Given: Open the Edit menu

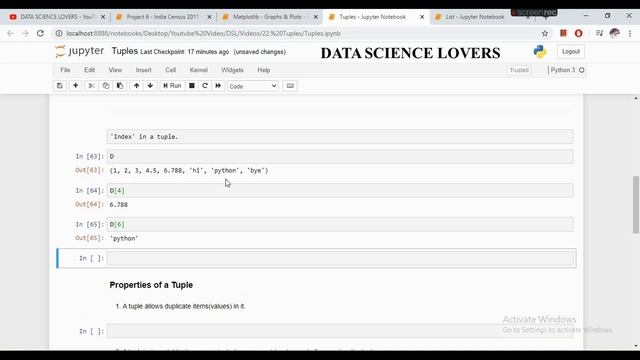Looking at the screenshot, I should [x=89, y=70].
